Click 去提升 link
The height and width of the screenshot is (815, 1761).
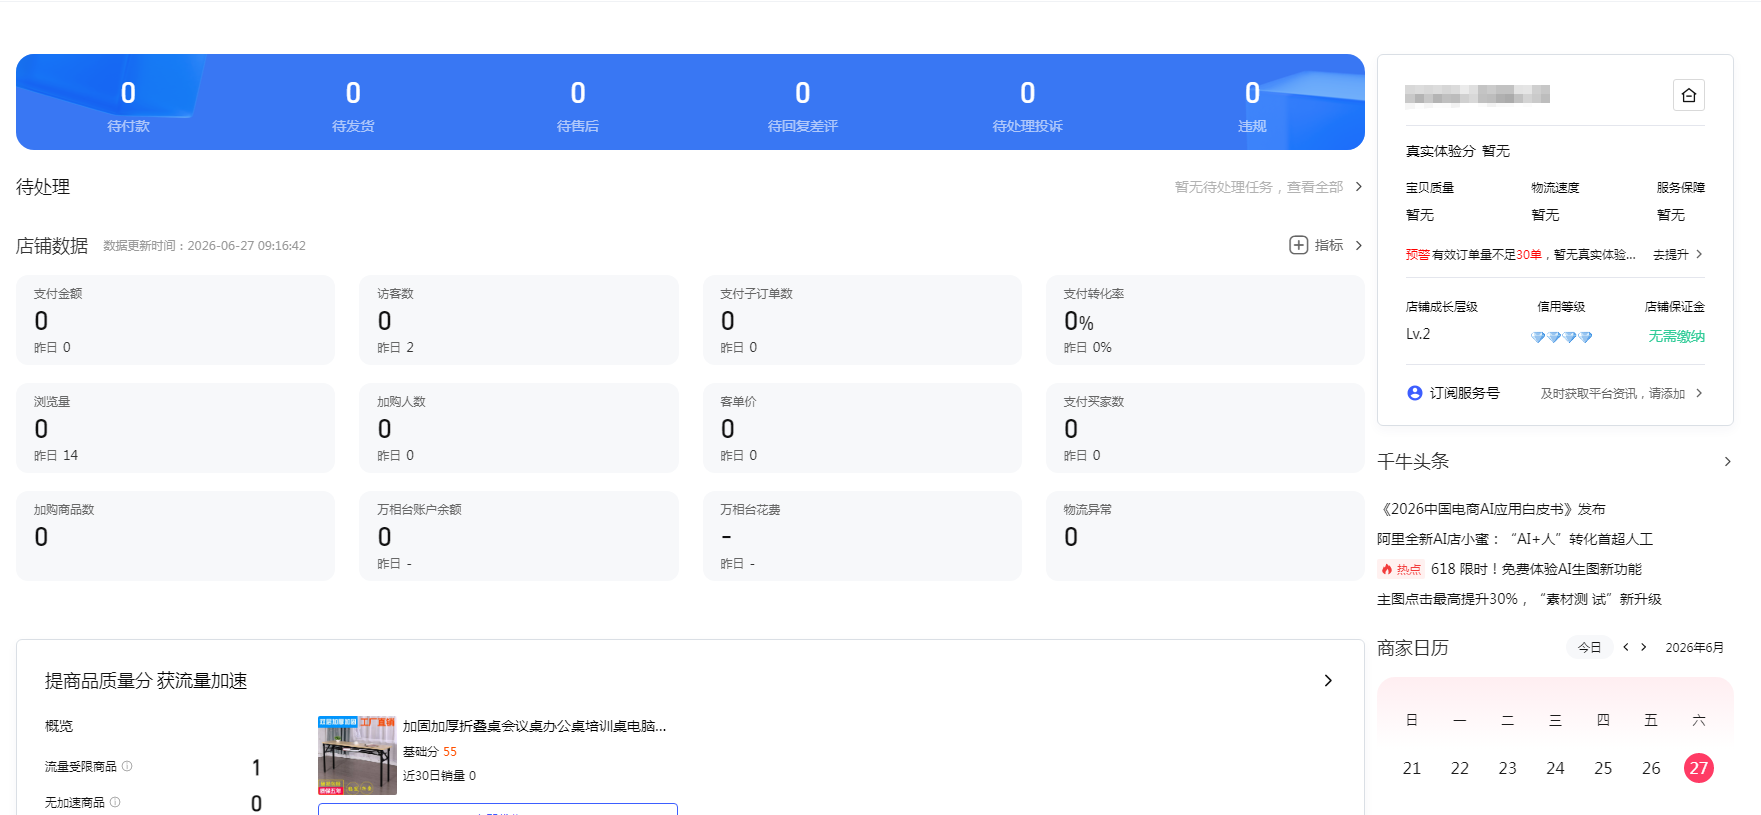point(1670,254)
